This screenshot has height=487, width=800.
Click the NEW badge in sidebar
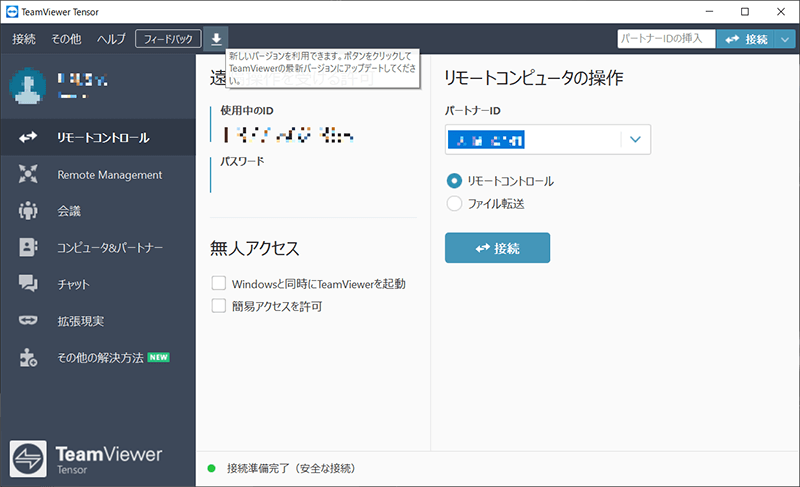159,357
